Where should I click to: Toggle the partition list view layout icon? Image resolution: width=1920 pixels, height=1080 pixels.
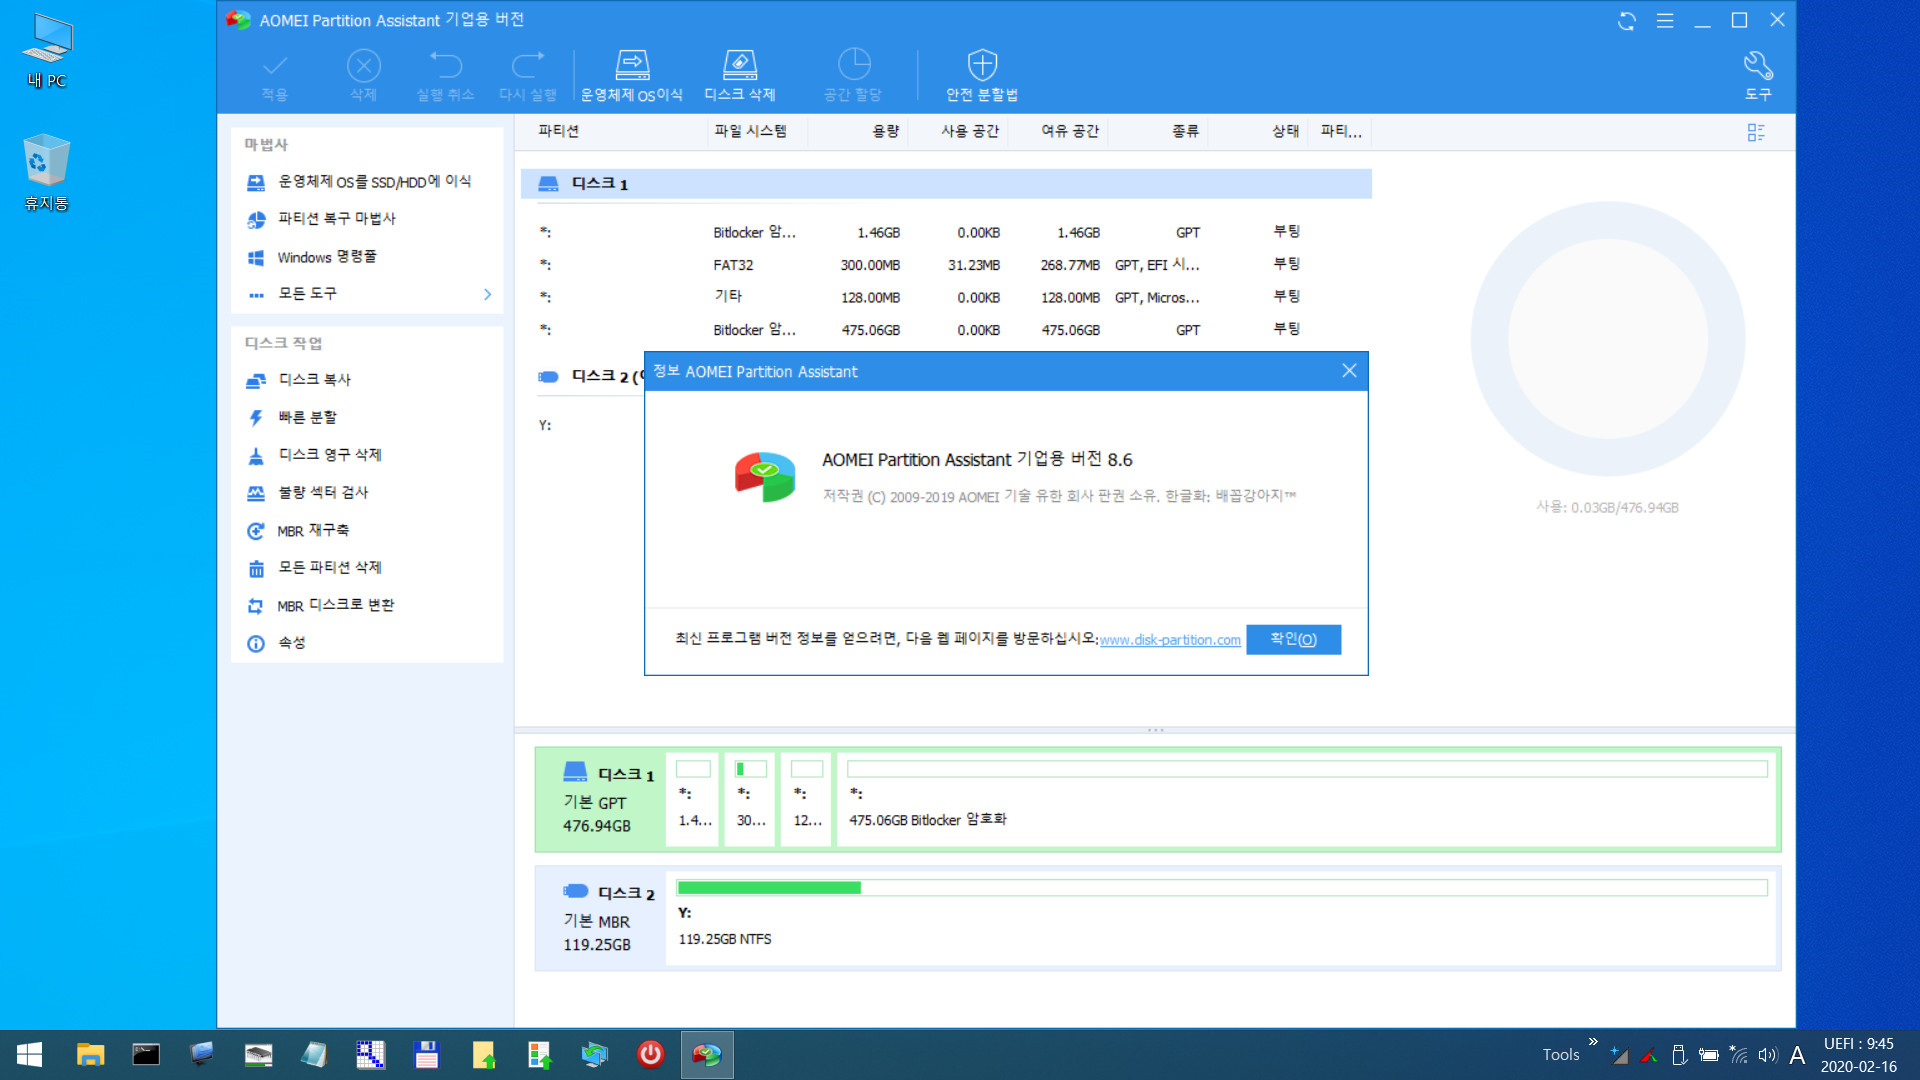[x=1756, y=132]
